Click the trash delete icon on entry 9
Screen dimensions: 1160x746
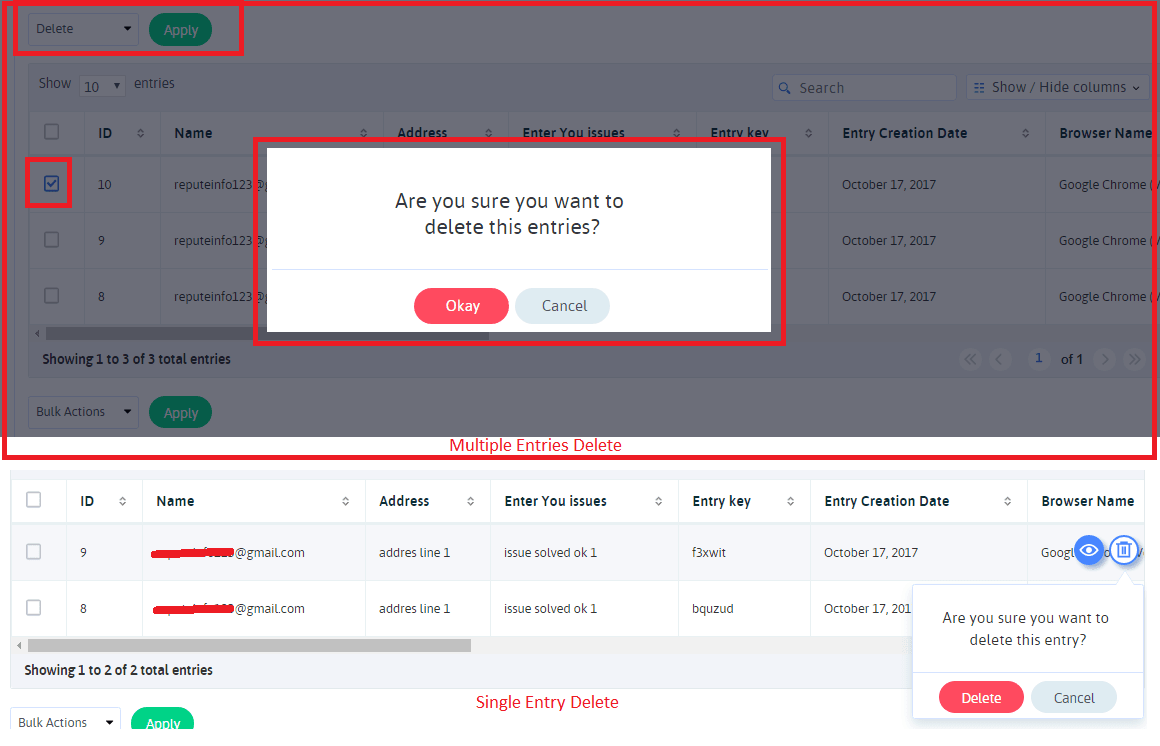pyautogui.click(x=1124, y=549)
